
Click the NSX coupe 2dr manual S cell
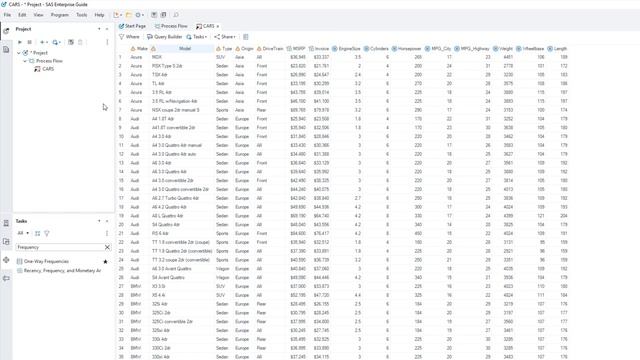pos(182,110)
